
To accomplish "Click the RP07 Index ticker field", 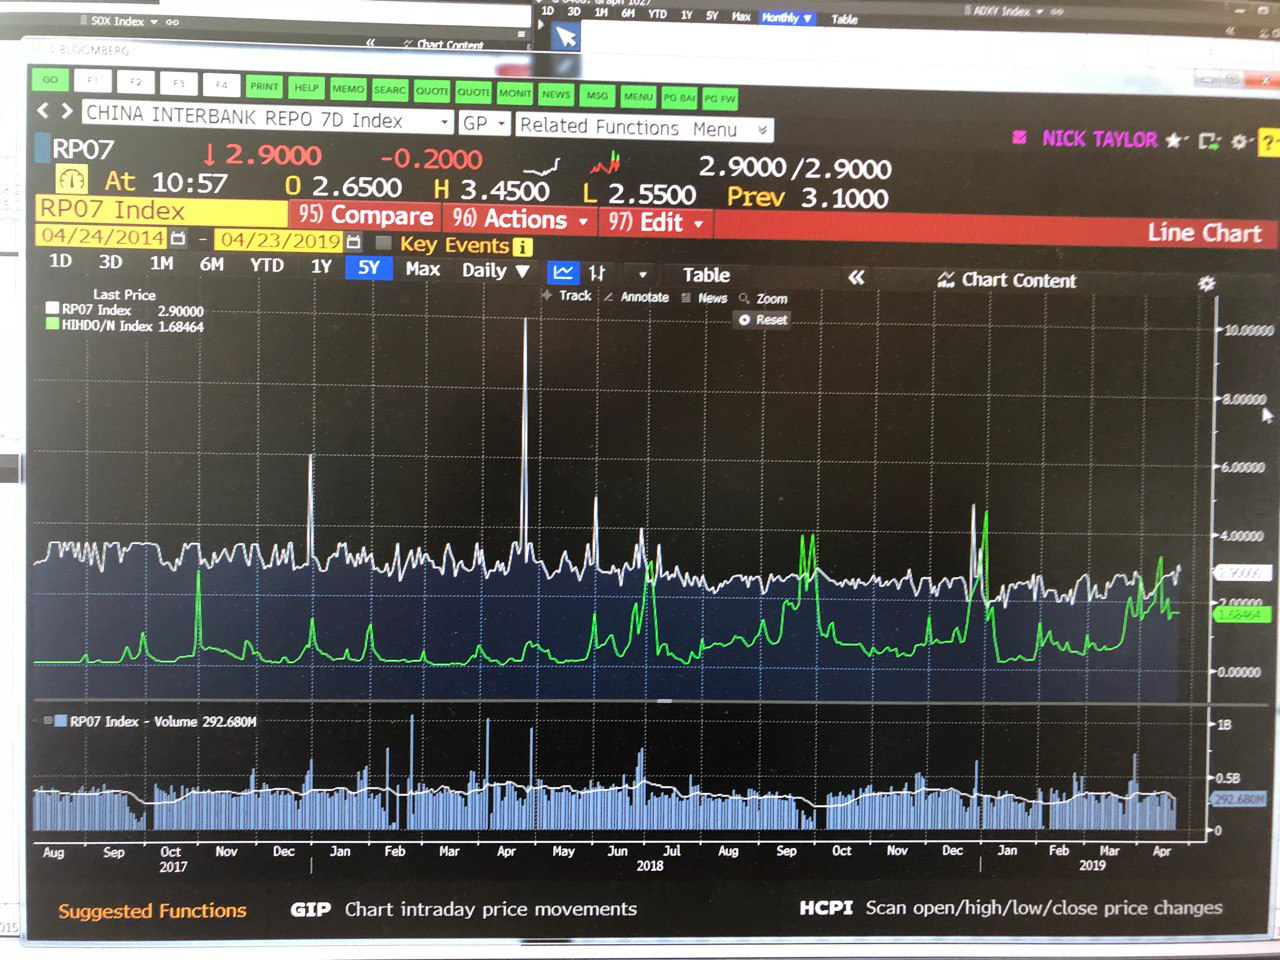I will tap(161, 210).
